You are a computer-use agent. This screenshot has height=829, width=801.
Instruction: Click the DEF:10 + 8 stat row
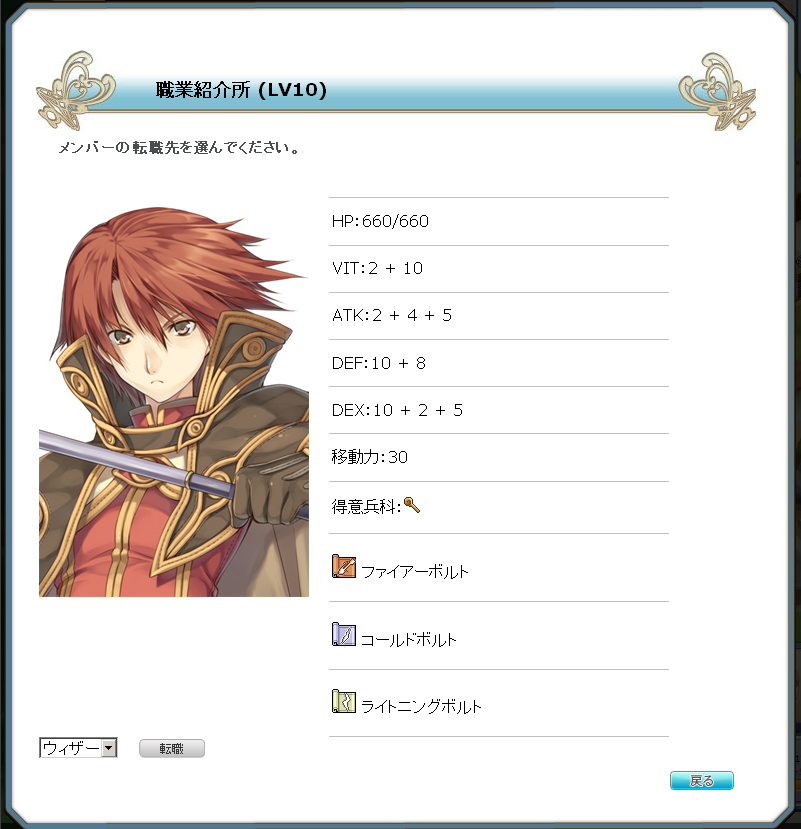click(499, 363)
